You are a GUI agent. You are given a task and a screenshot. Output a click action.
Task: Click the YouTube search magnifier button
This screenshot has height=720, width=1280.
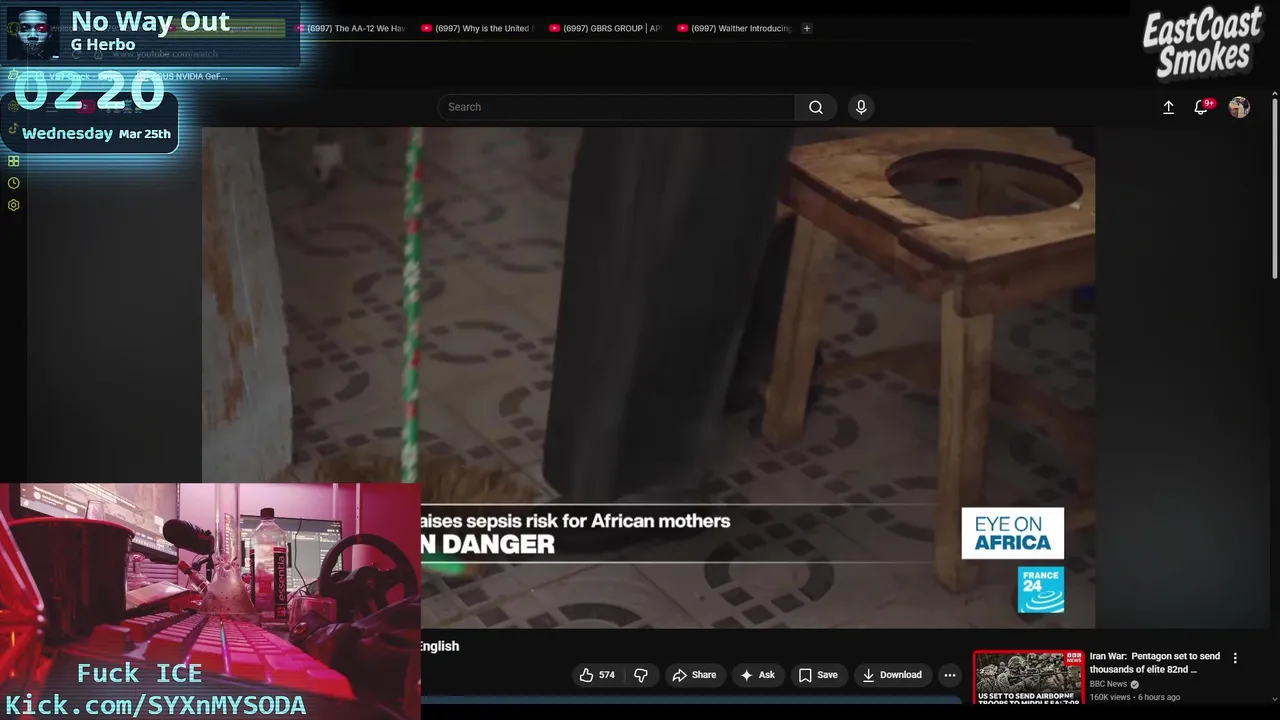click(x=816, y=107)
